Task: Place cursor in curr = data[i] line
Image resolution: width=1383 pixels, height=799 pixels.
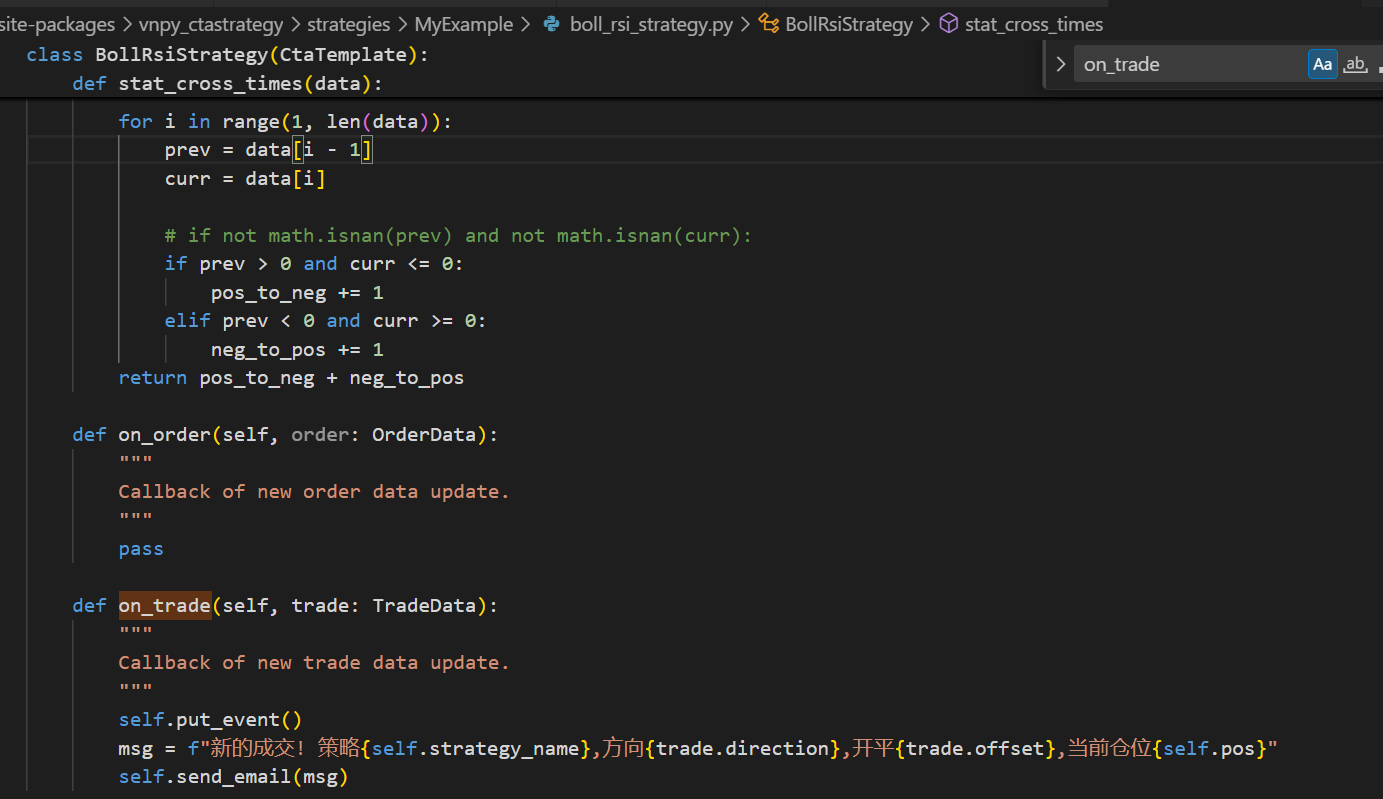Action: click(245, 179)
